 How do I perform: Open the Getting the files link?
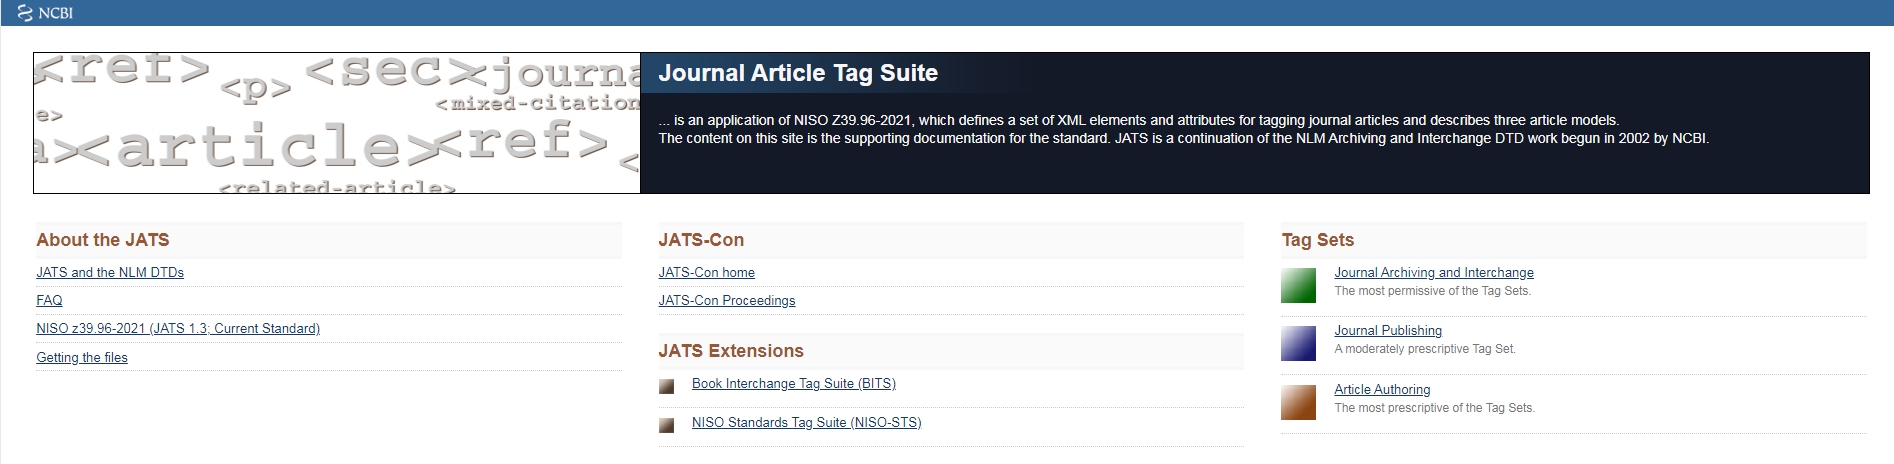coord(82,357)
